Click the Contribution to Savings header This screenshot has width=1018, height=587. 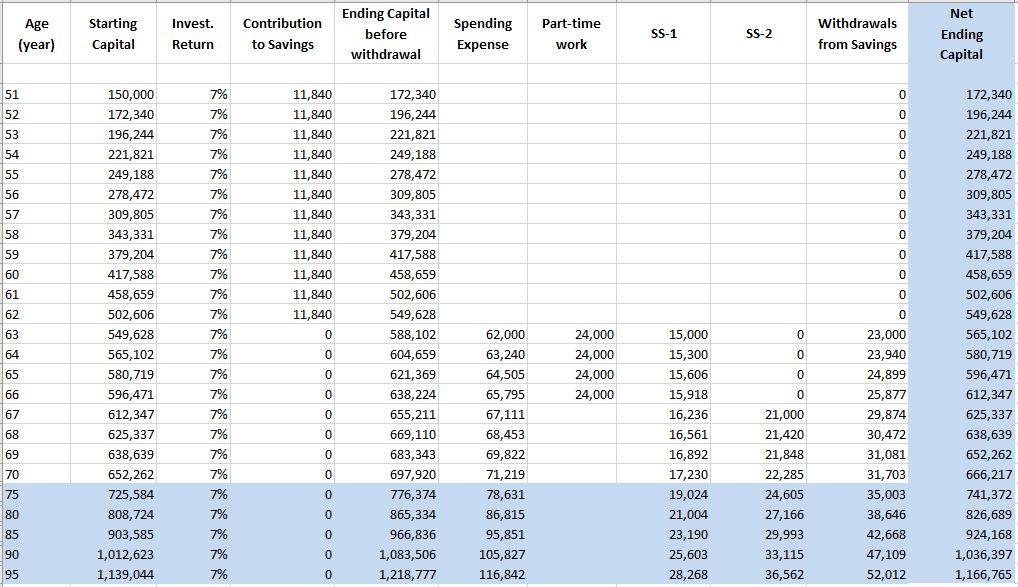tap(282, 34)
